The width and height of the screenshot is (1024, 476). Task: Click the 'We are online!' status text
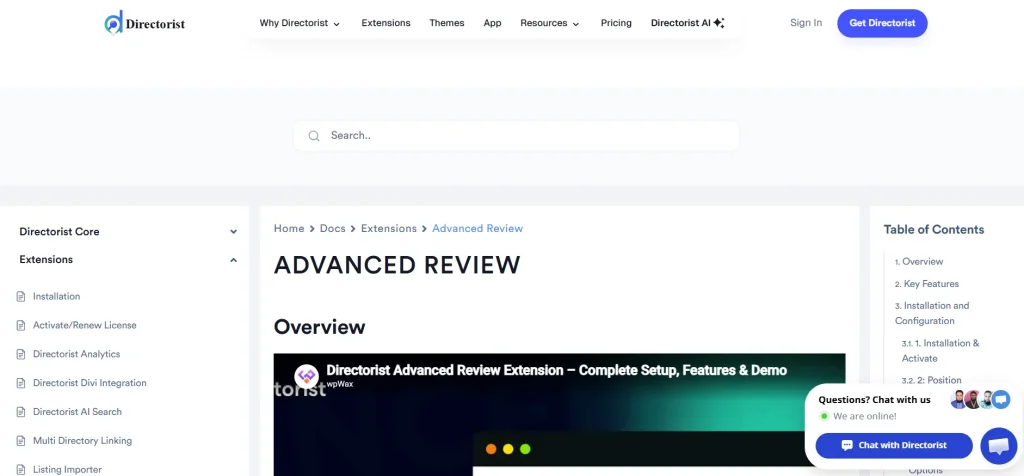[x=865, y=416]
